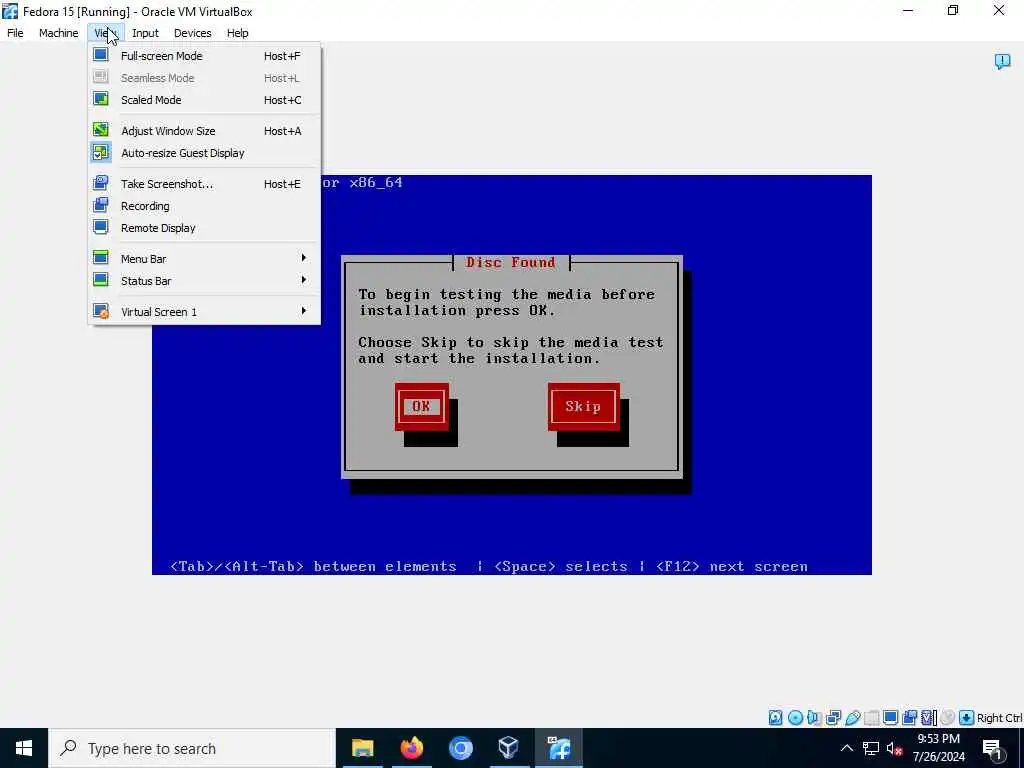This screenshot has height=768, width=1024.
Task: Open the File menu
Action: click(x=15, y=33)
